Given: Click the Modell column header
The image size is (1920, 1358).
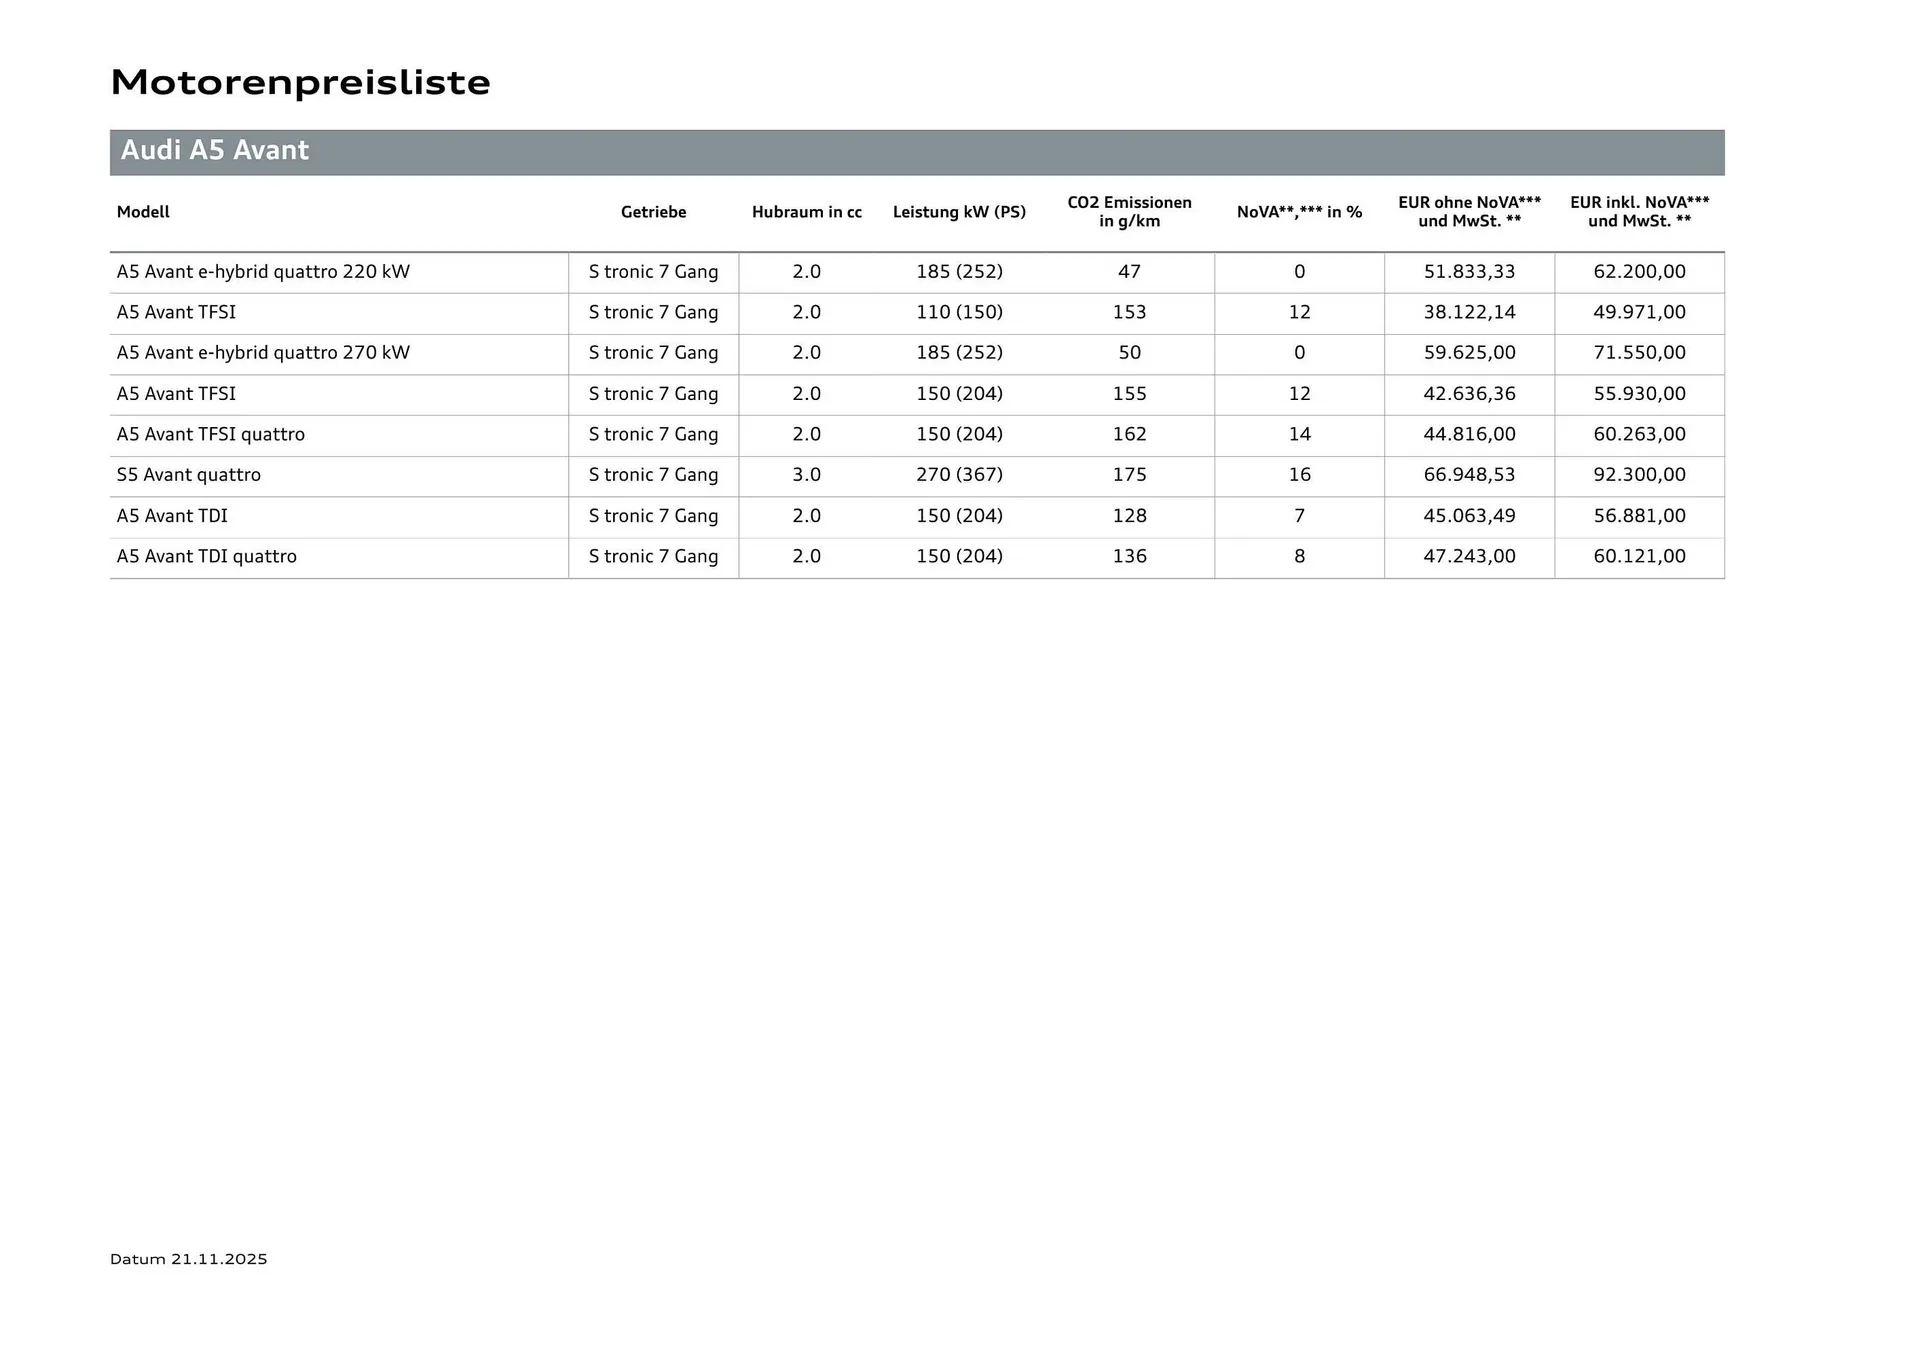Looking at the screenshot, I should (143, 212).
